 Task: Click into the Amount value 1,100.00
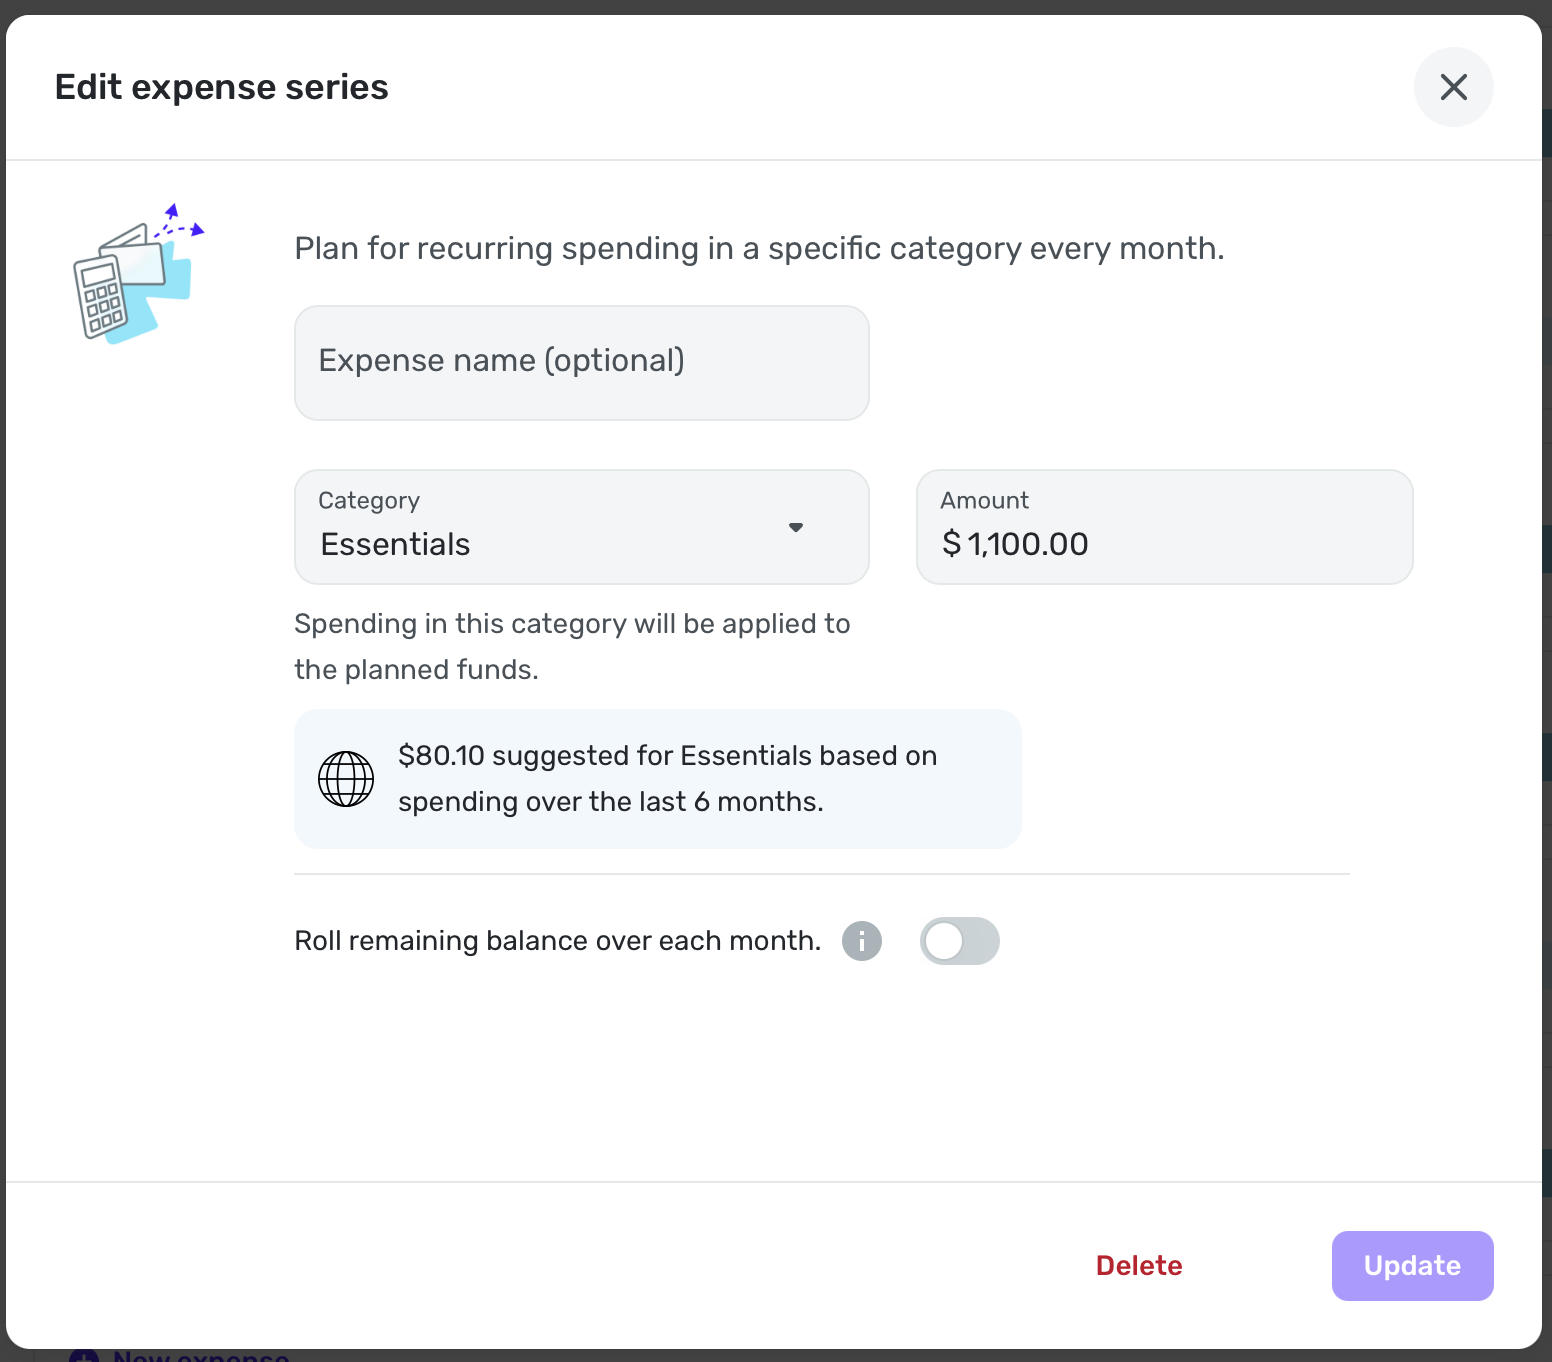tap(1028, 544)
